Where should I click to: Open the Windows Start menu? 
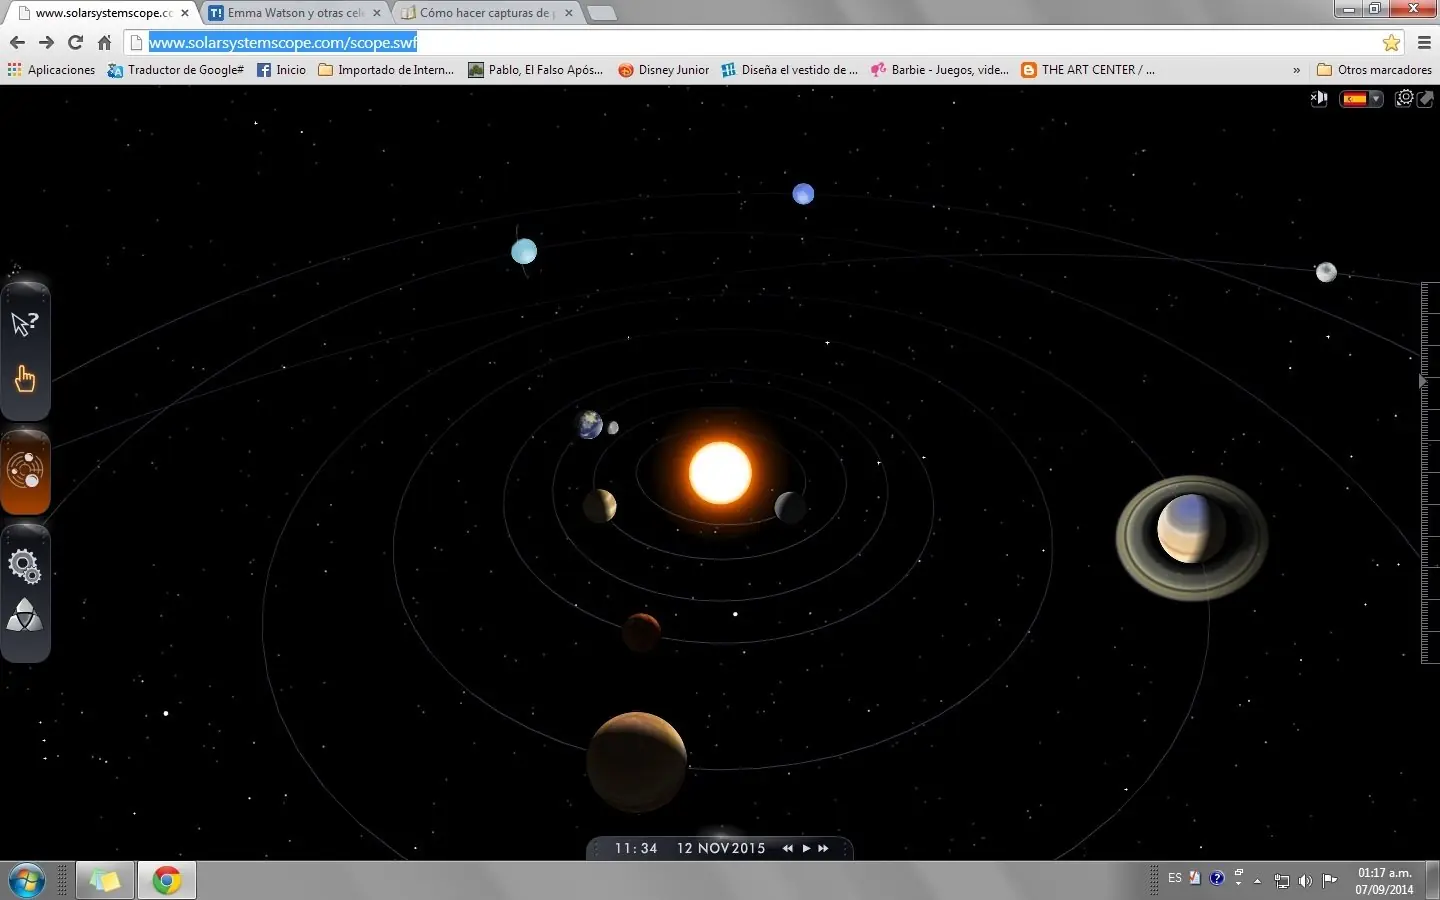pyautogui.click(x=27, y=880)
